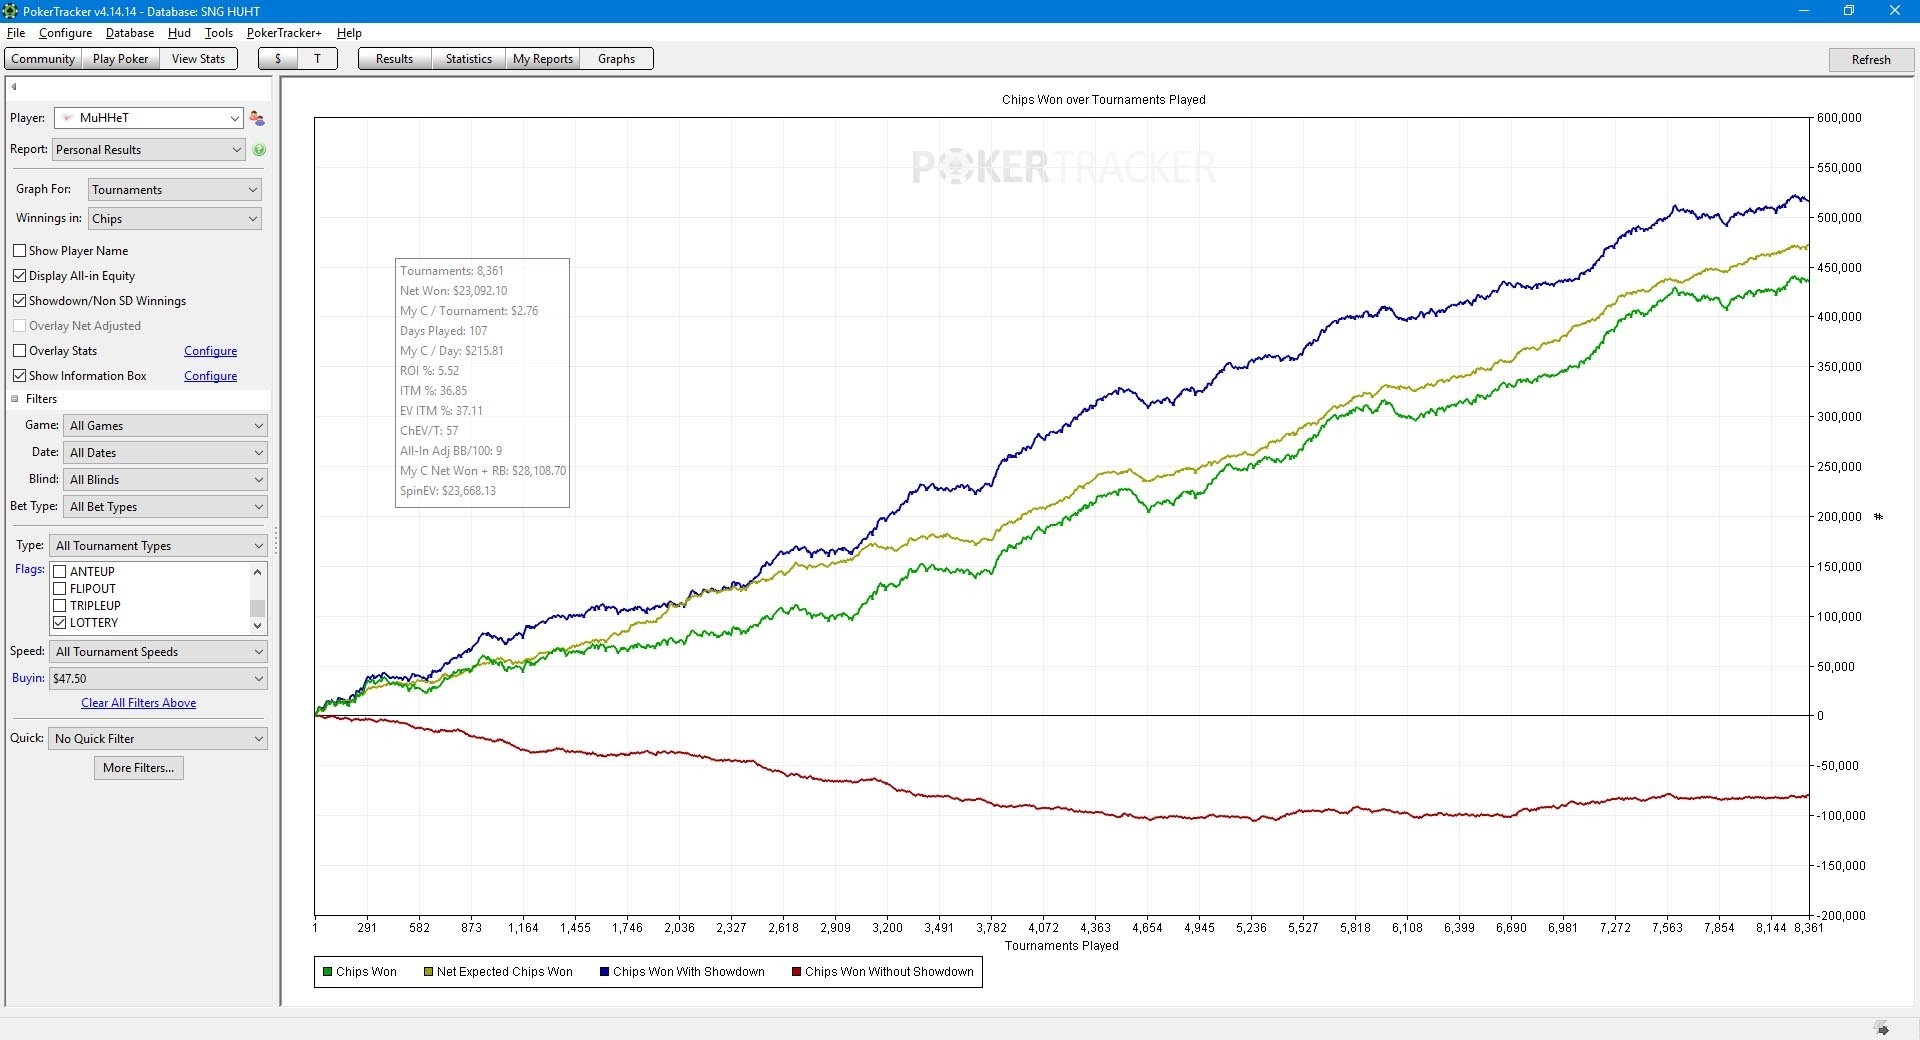Click the arrow icon in the status bar
The height and width of the screenshot is (1040, 1920).
click(x=1881, y=1028)
